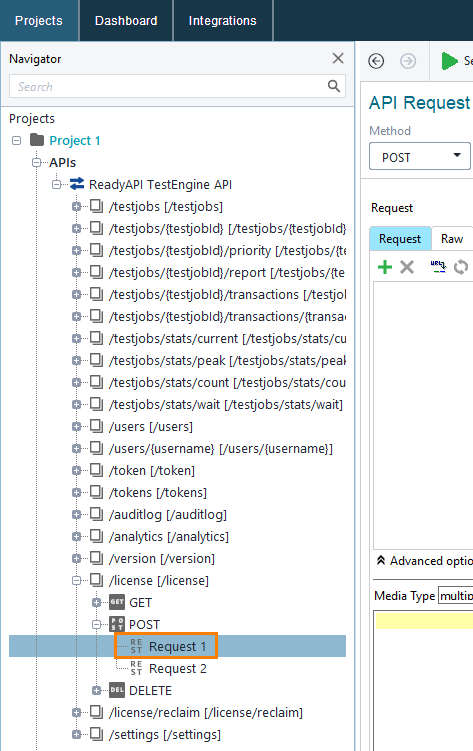The height and width of the screenshot is (751, 473).
Task: Click resource icon for /analytics
Action: [x=97, y=536]
